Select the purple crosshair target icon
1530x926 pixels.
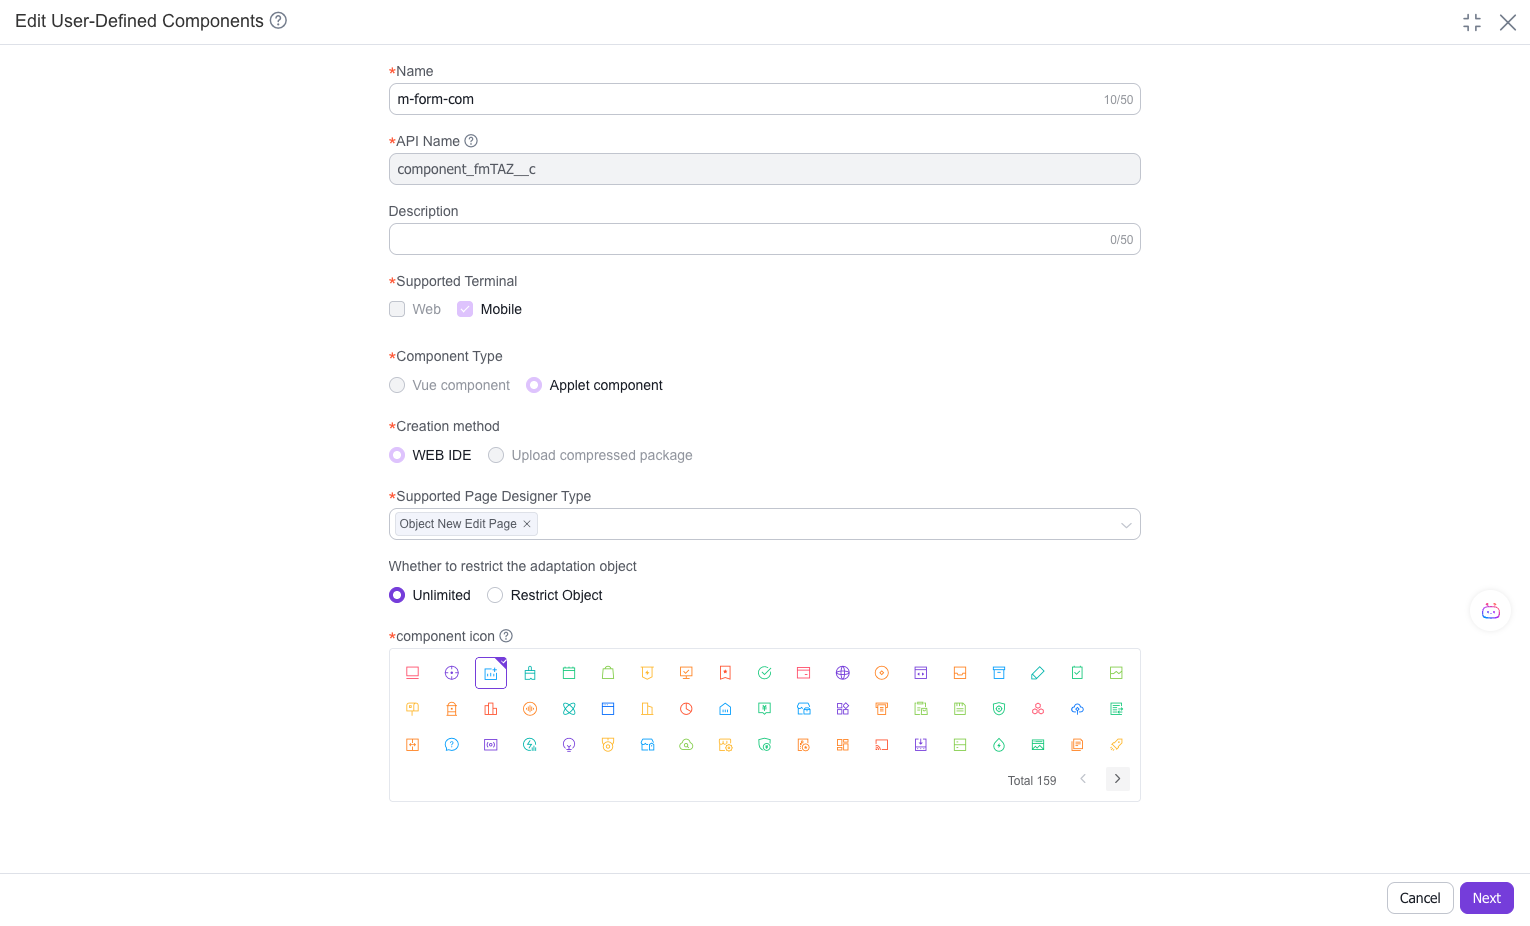click(452, 673)
